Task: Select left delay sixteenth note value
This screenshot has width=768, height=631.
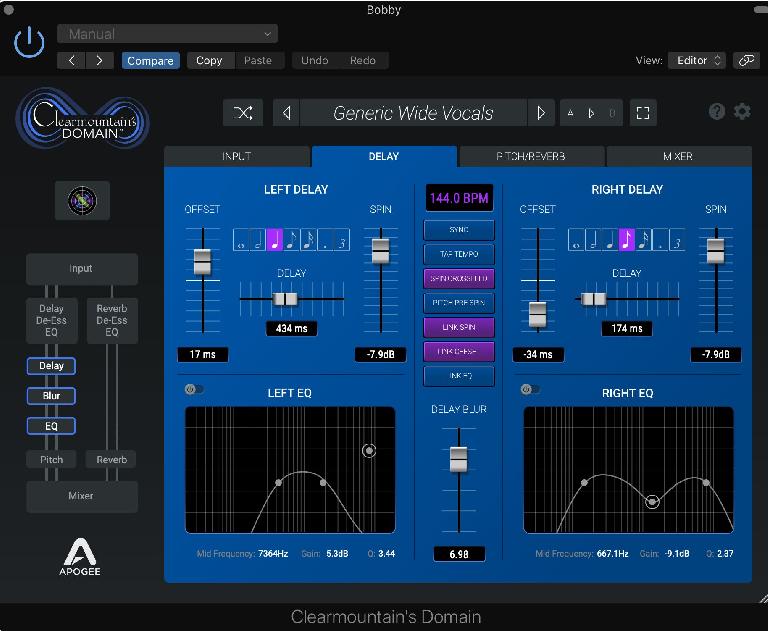Action: click(308, 240)
